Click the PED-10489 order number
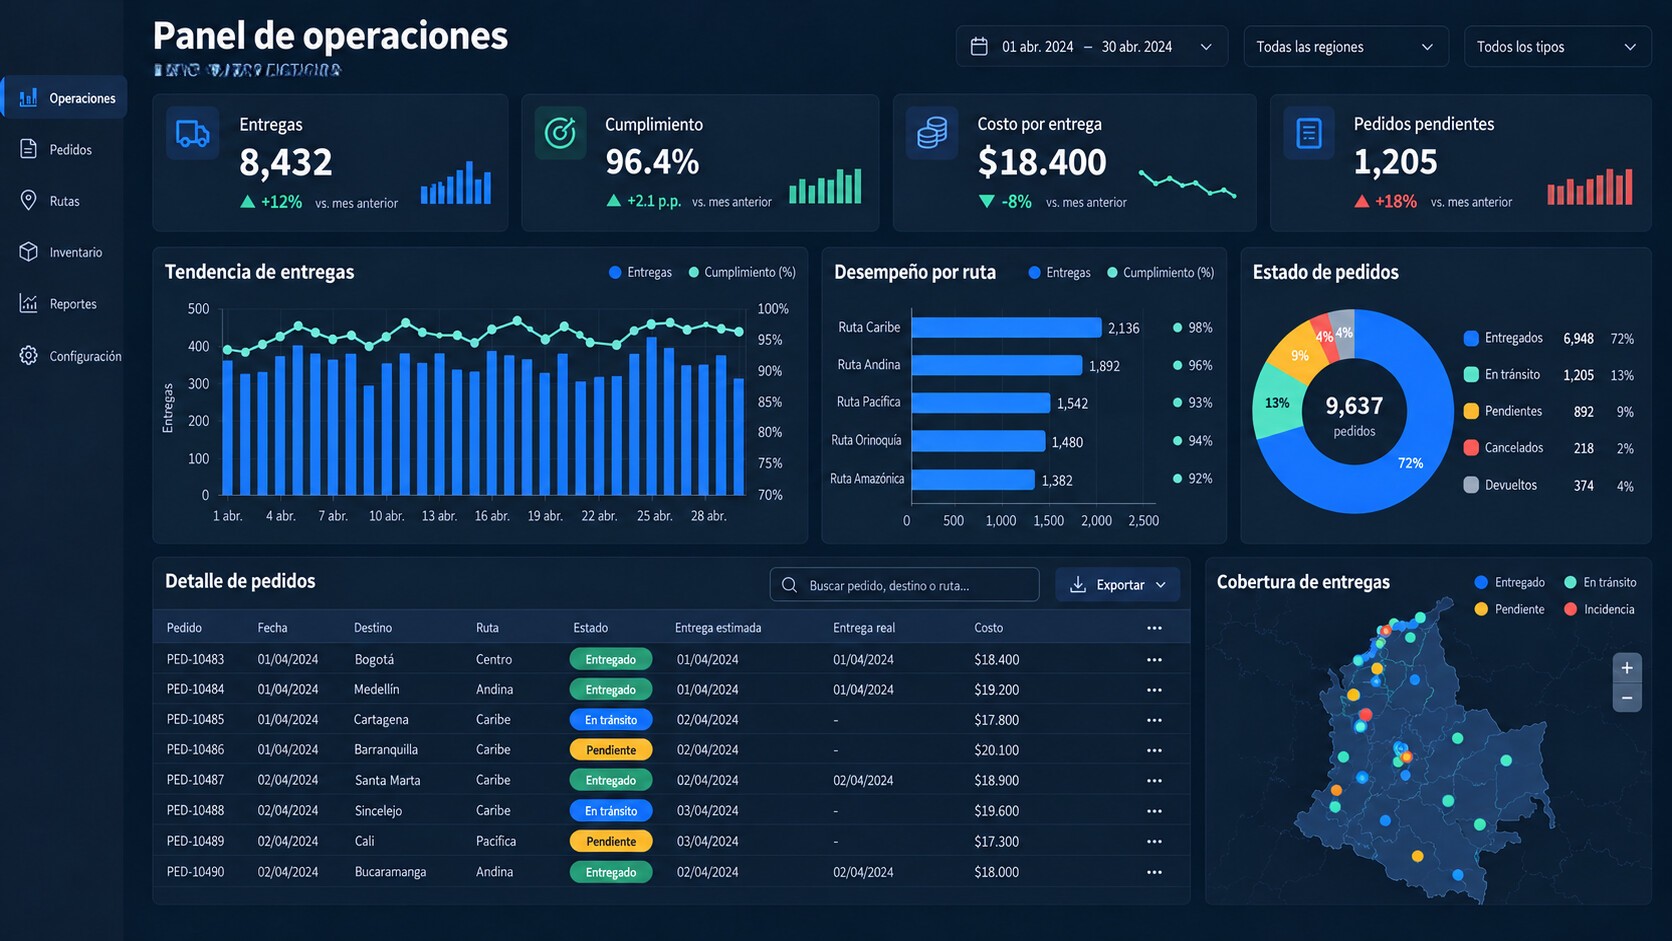This screenshot has height=941, width=1672. pyautogui.click(x=195, y=841)
